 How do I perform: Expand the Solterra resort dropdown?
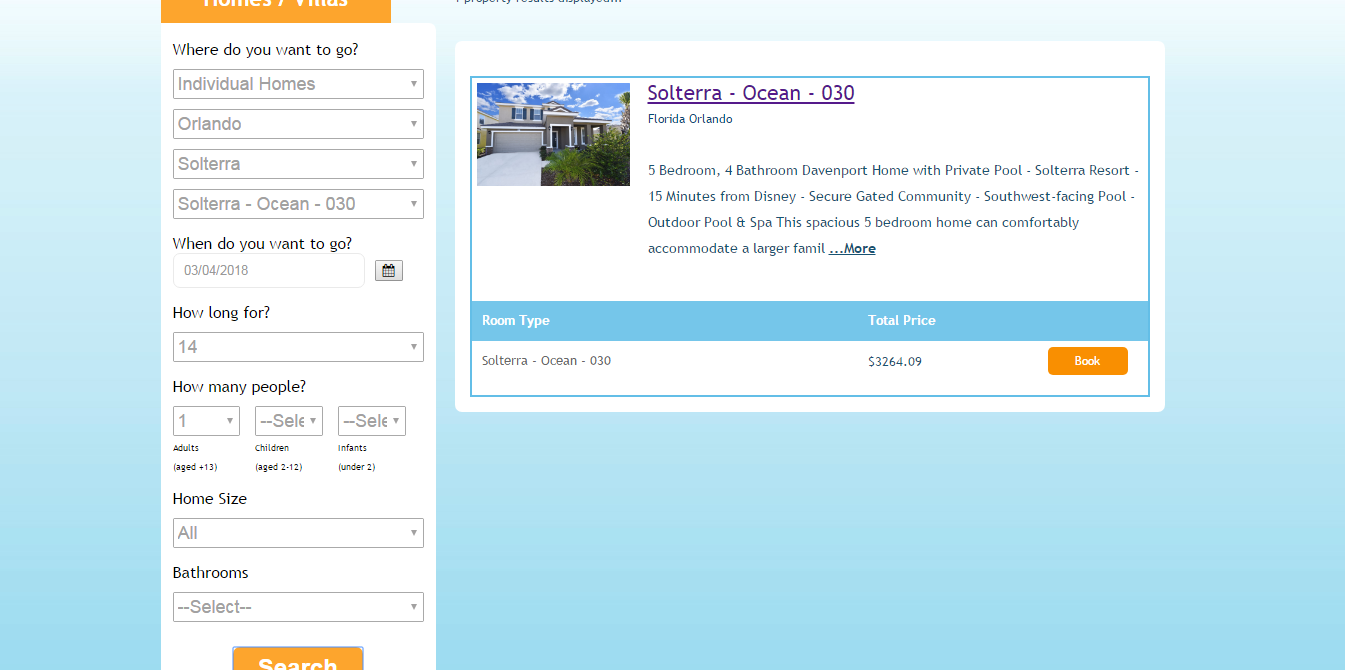click(298, 164)
